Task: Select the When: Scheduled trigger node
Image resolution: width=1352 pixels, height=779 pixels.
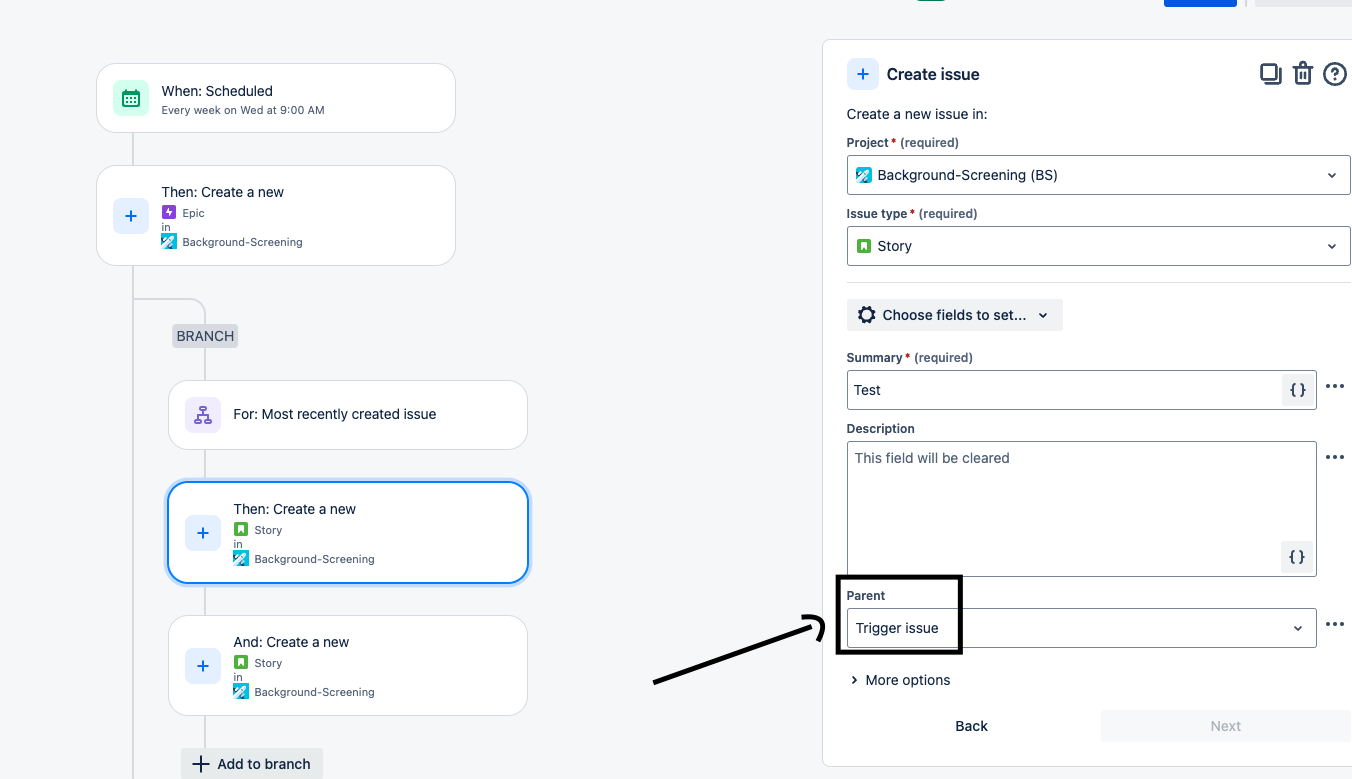Action: pyautogui.click(x=276, y=98)
